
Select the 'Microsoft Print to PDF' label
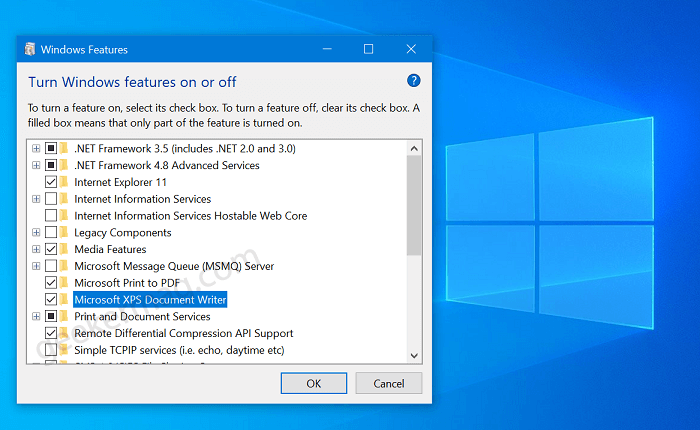(x=127, y=283)
